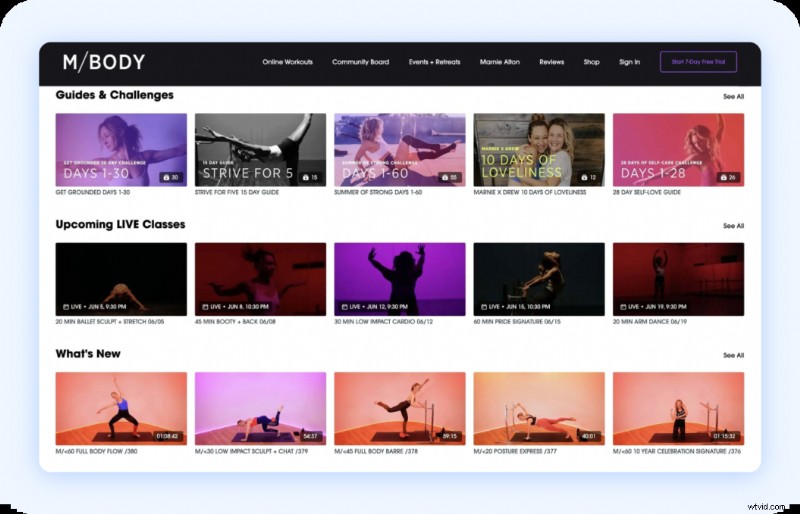Open the live class thumbnail for Jun 19
The image size is (800, 514).
678,279
